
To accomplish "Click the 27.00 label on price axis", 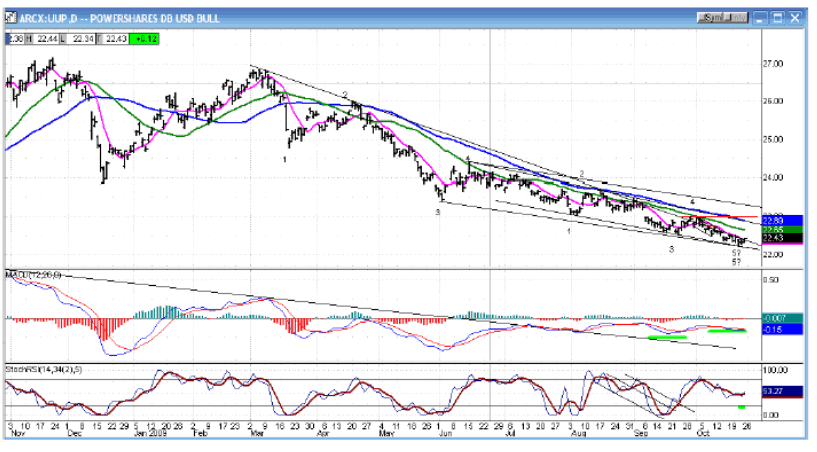I will coord(773,64).
